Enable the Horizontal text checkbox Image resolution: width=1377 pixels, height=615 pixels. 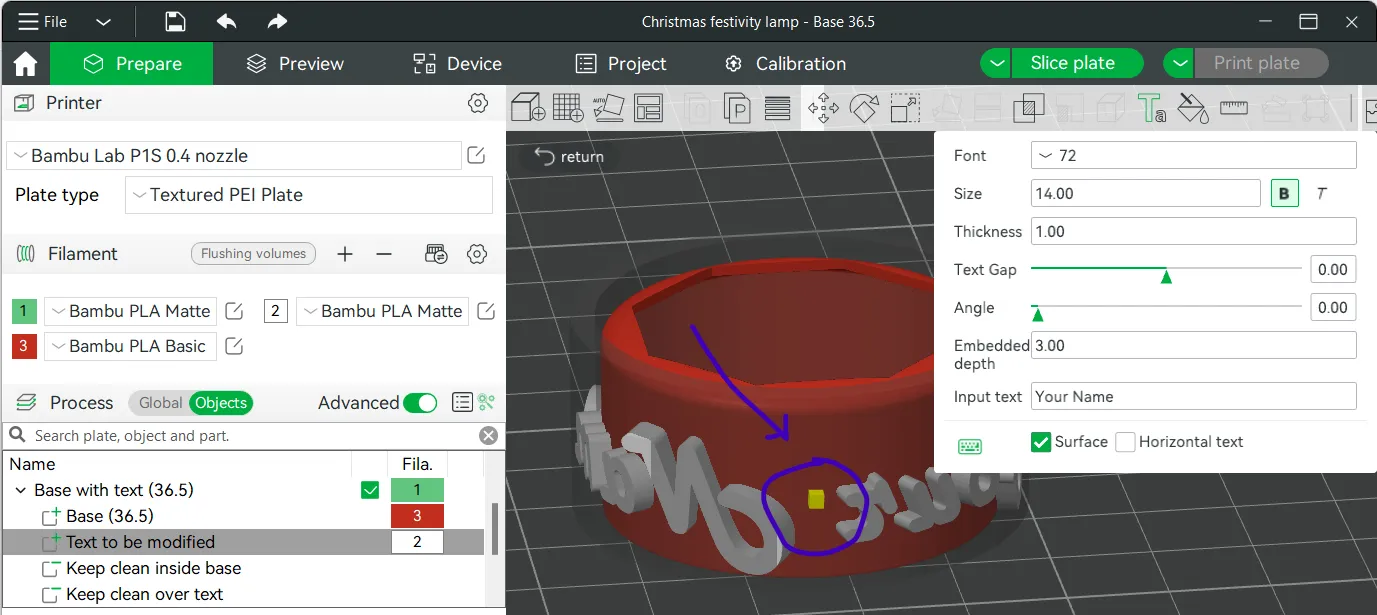[1125, 442]
